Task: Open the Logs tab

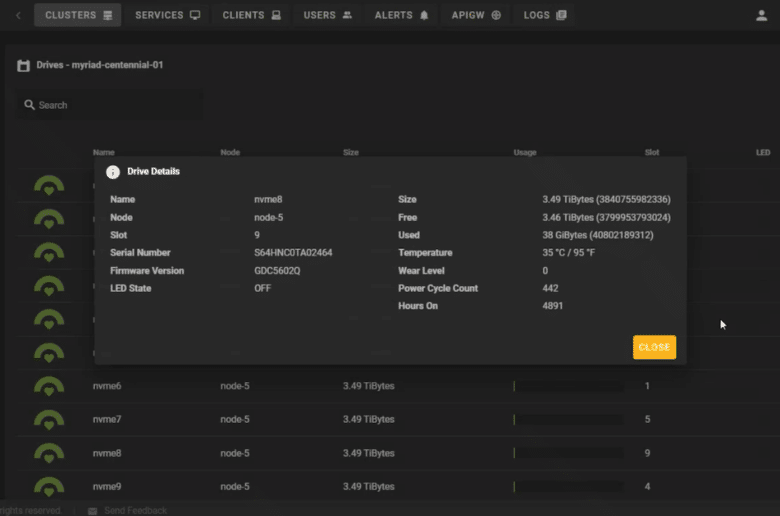Action: click(x=544, y=15)
